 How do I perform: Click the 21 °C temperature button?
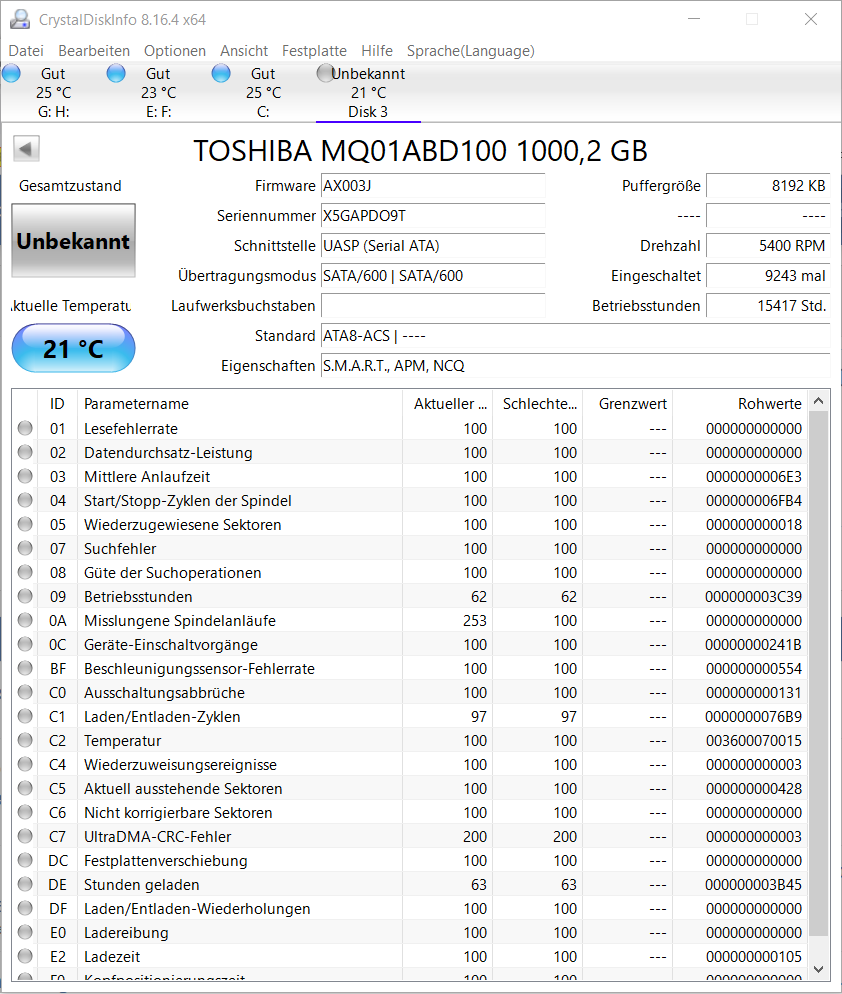pyautogui.click(x=74, y=348)
